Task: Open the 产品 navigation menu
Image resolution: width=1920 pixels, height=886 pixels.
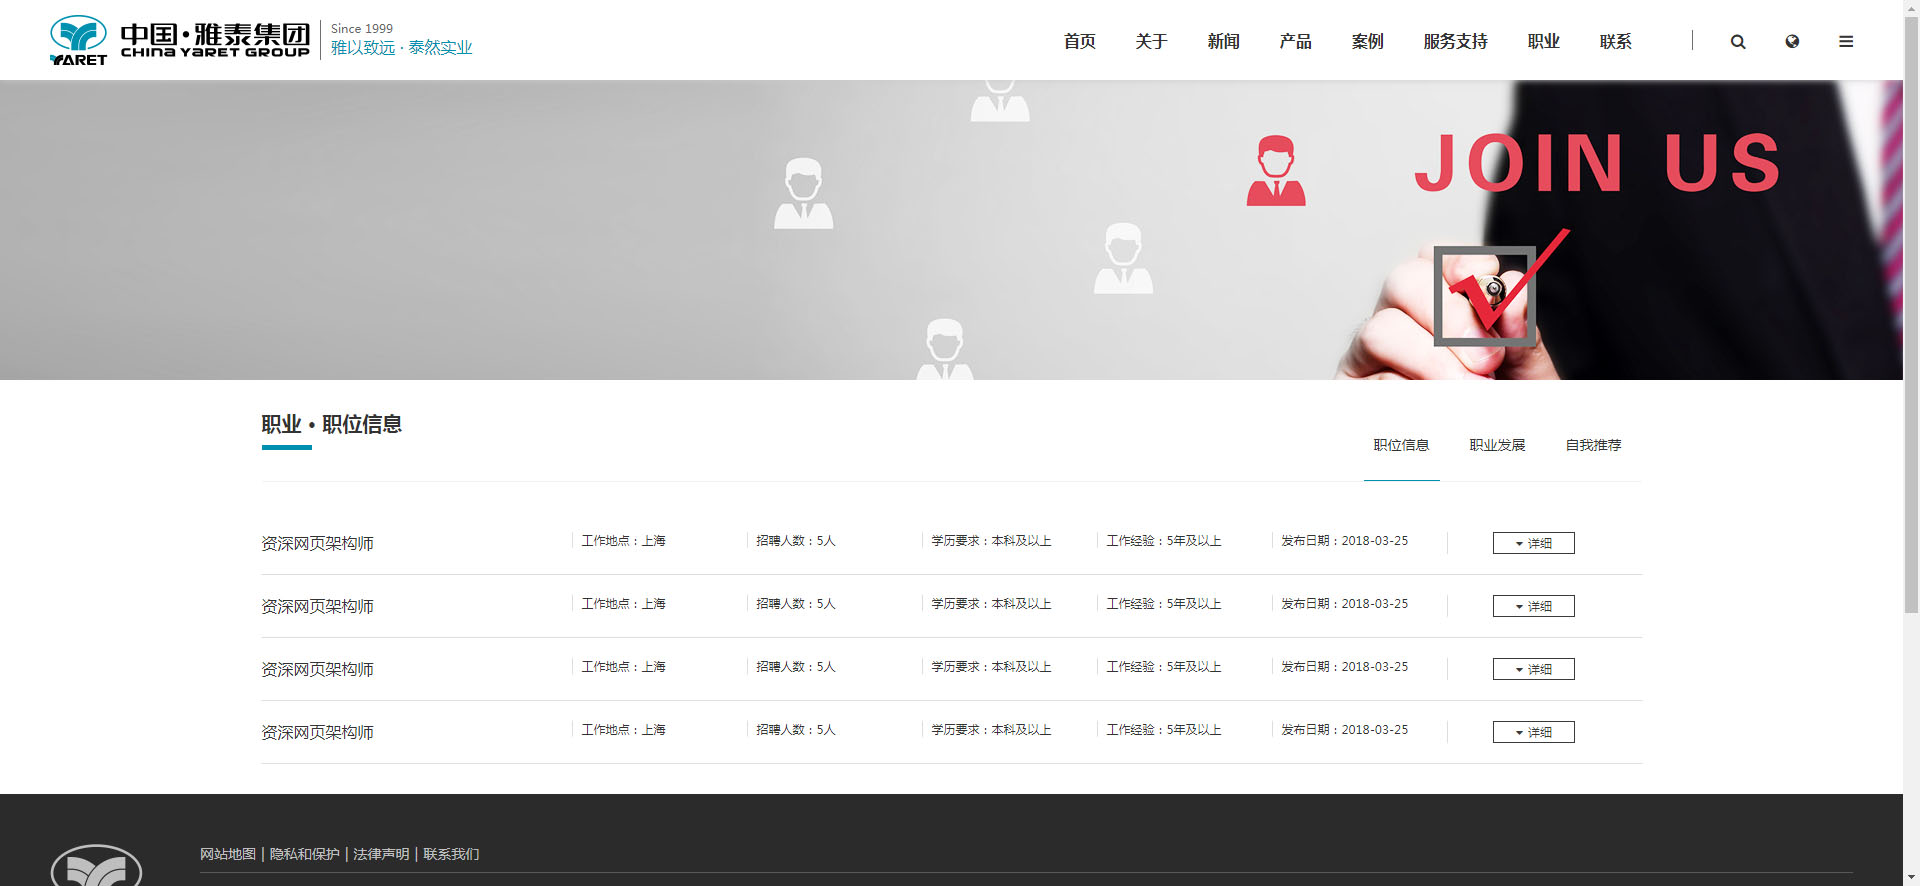Action: (x=1295, y=42)
